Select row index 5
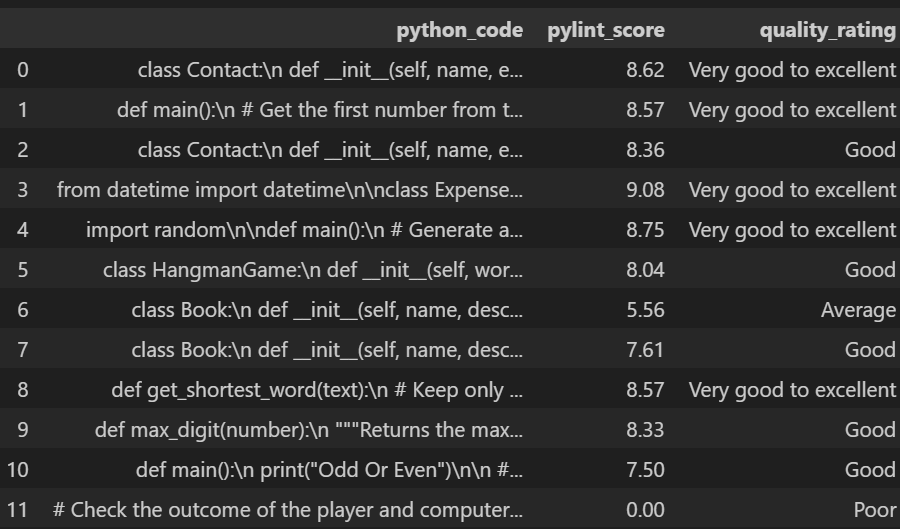Screen dimensions: 900x529 click(22, 270)
